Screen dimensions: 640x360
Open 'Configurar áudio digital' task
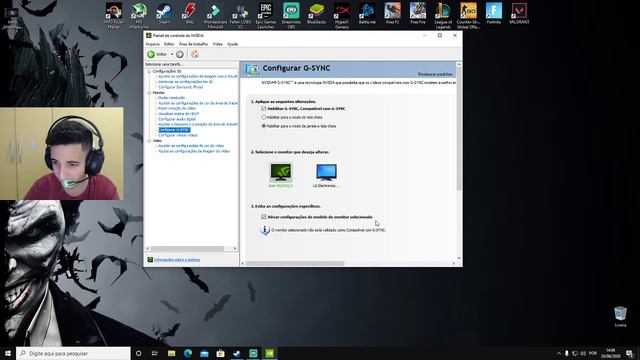(177, 119)
